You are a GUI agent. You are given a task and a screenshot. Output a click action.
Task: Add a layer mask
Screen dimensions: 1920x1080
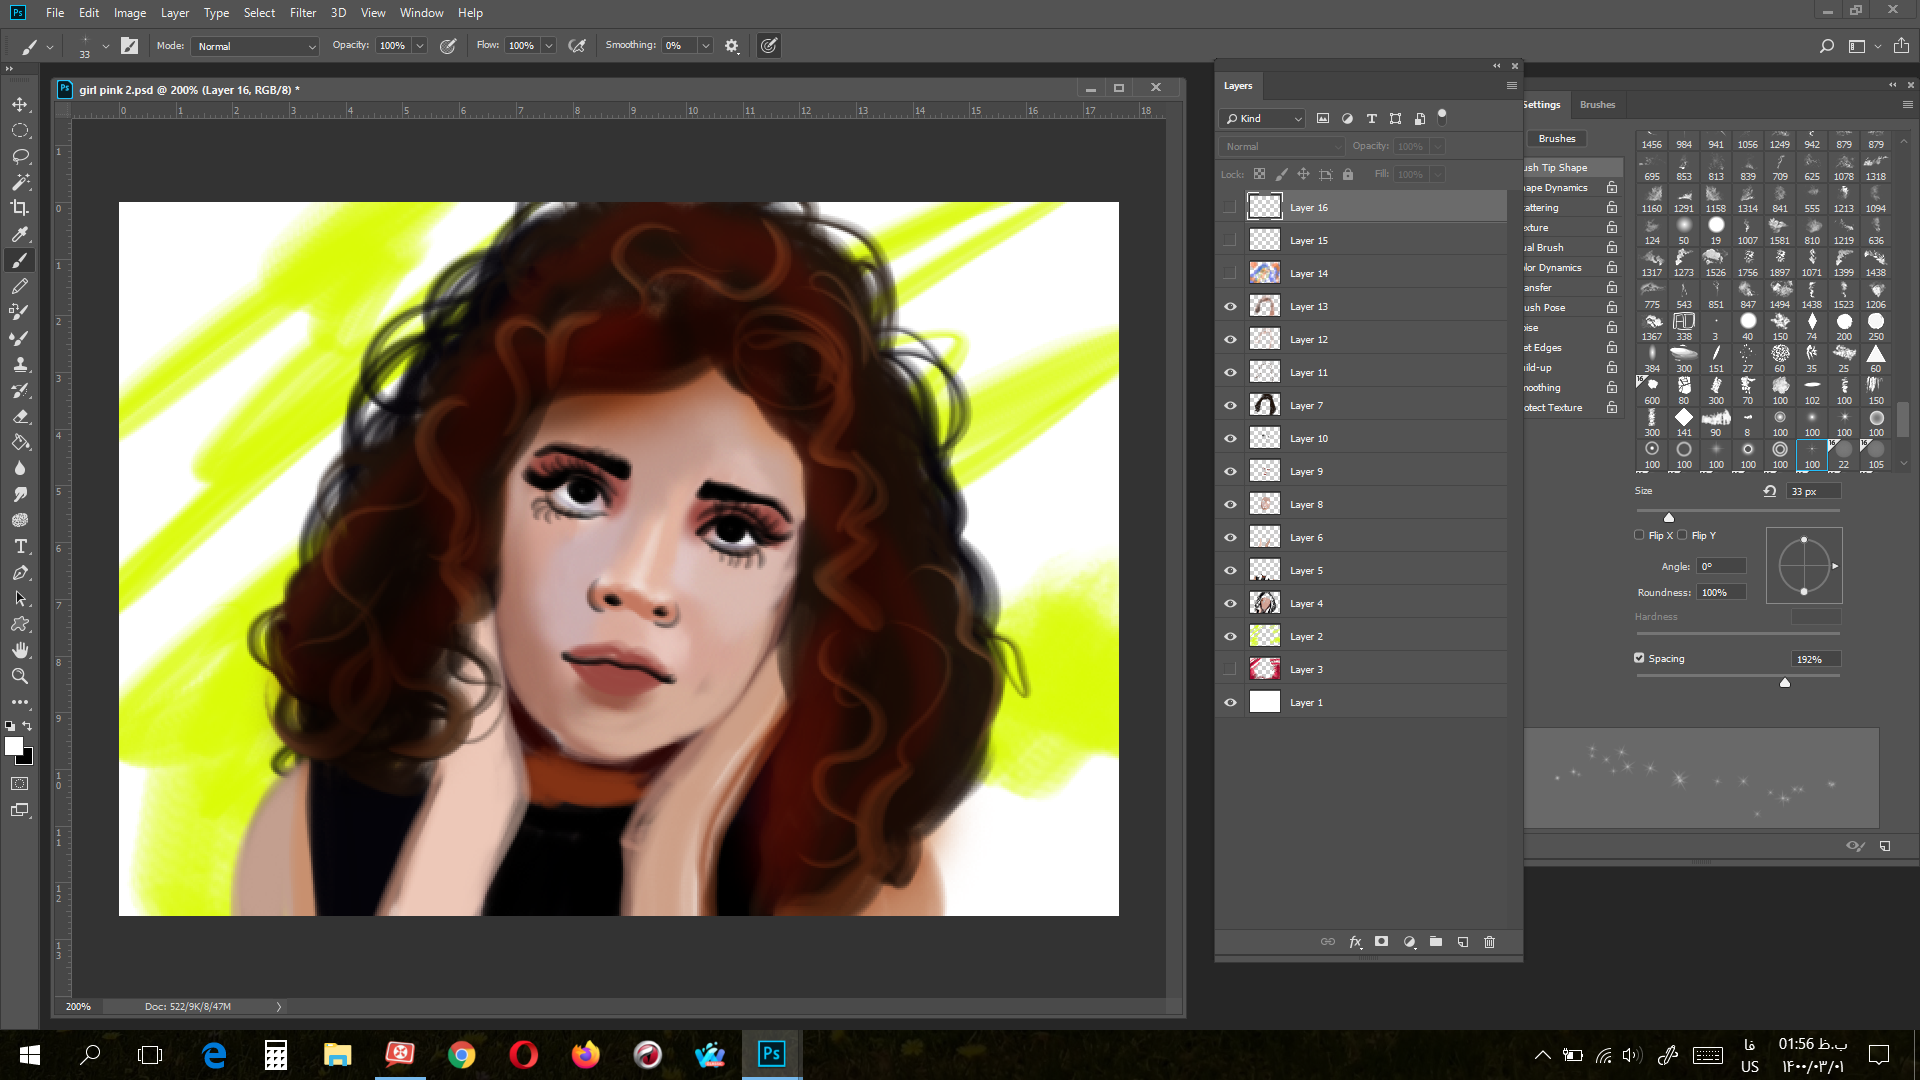[x=1382, y=942]
